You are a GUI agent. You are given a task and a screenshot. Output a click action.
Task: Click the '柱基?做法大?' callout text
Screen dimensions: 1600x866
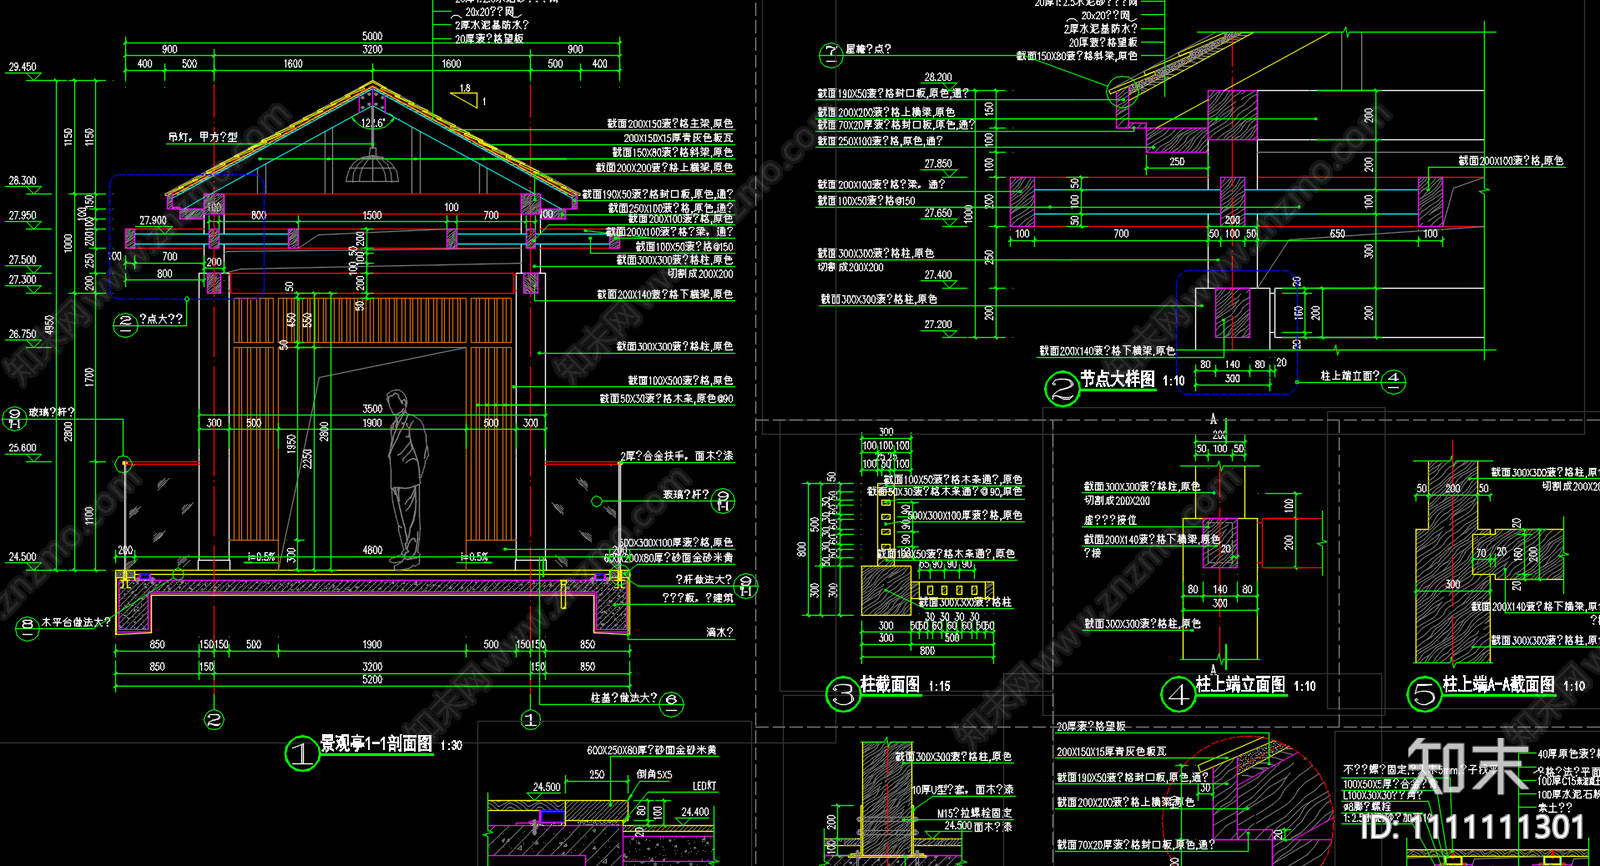click(624, 697)
